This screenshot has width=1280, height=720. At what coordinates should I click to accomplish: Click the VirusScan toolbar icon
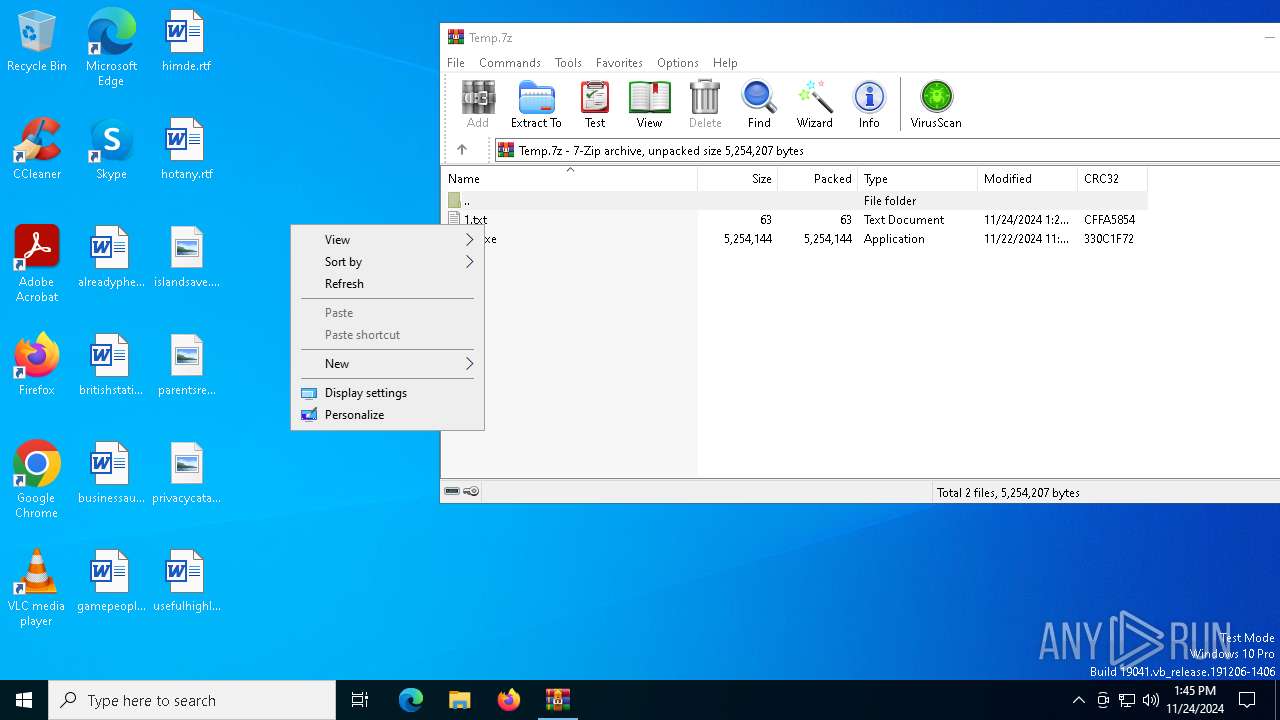tap(936, 105)
